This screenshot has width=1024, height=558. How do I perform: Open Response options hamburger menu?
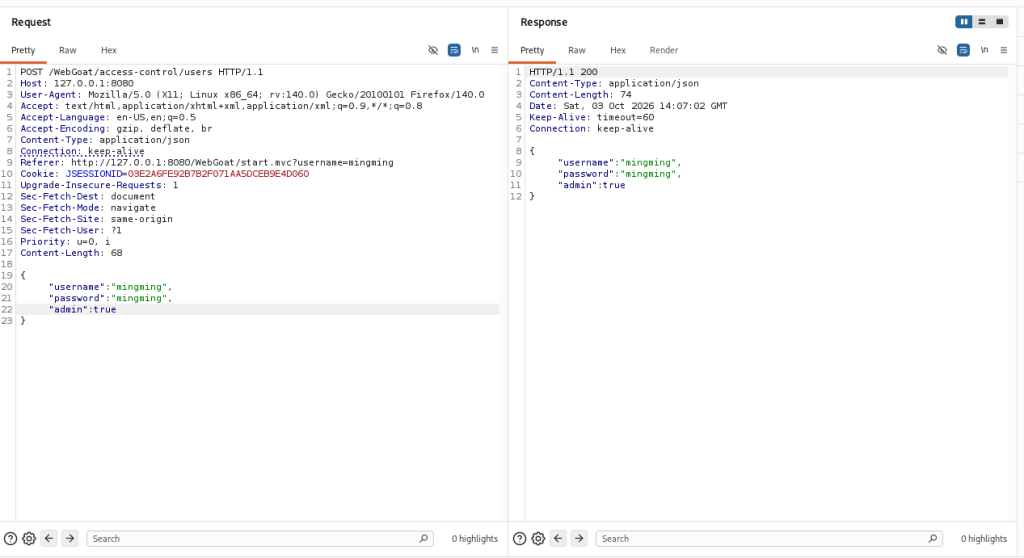(1004, 50)
